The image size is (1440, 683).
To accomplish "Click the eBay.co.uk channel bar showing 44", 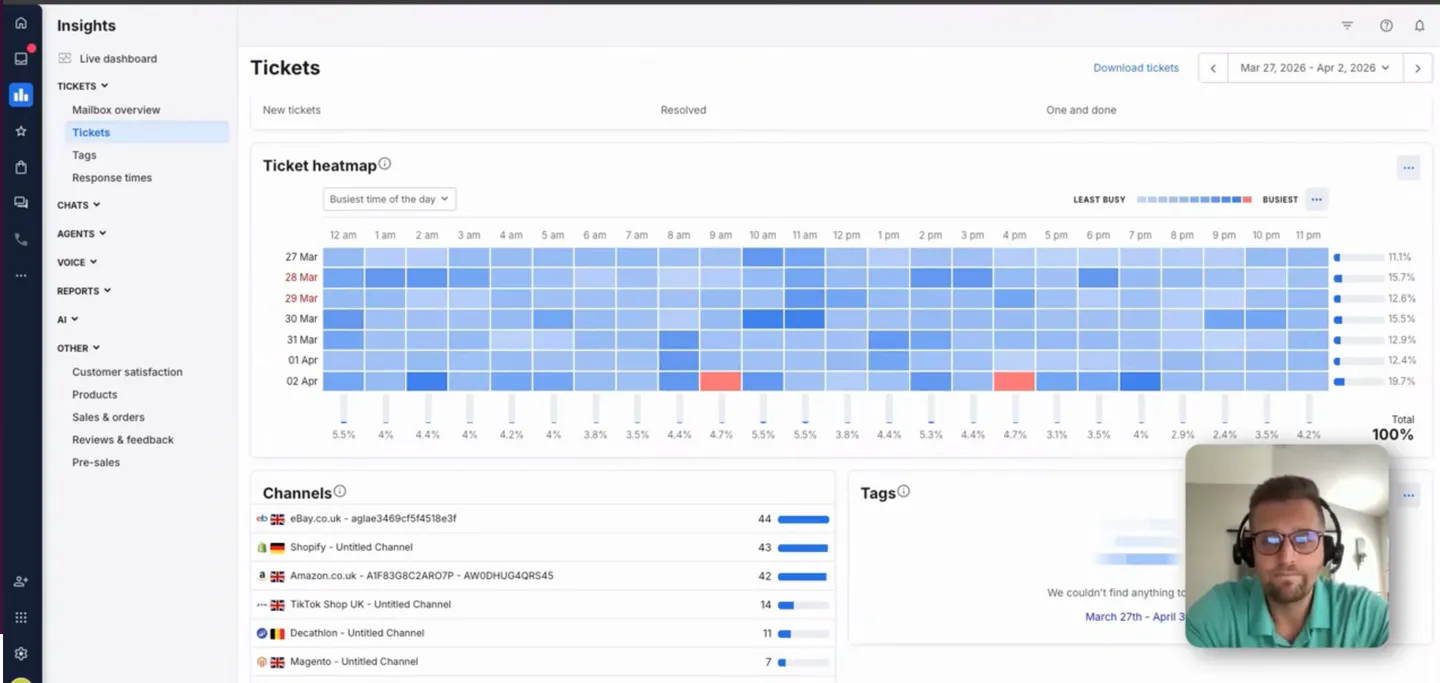I will [x=803, y=519].
